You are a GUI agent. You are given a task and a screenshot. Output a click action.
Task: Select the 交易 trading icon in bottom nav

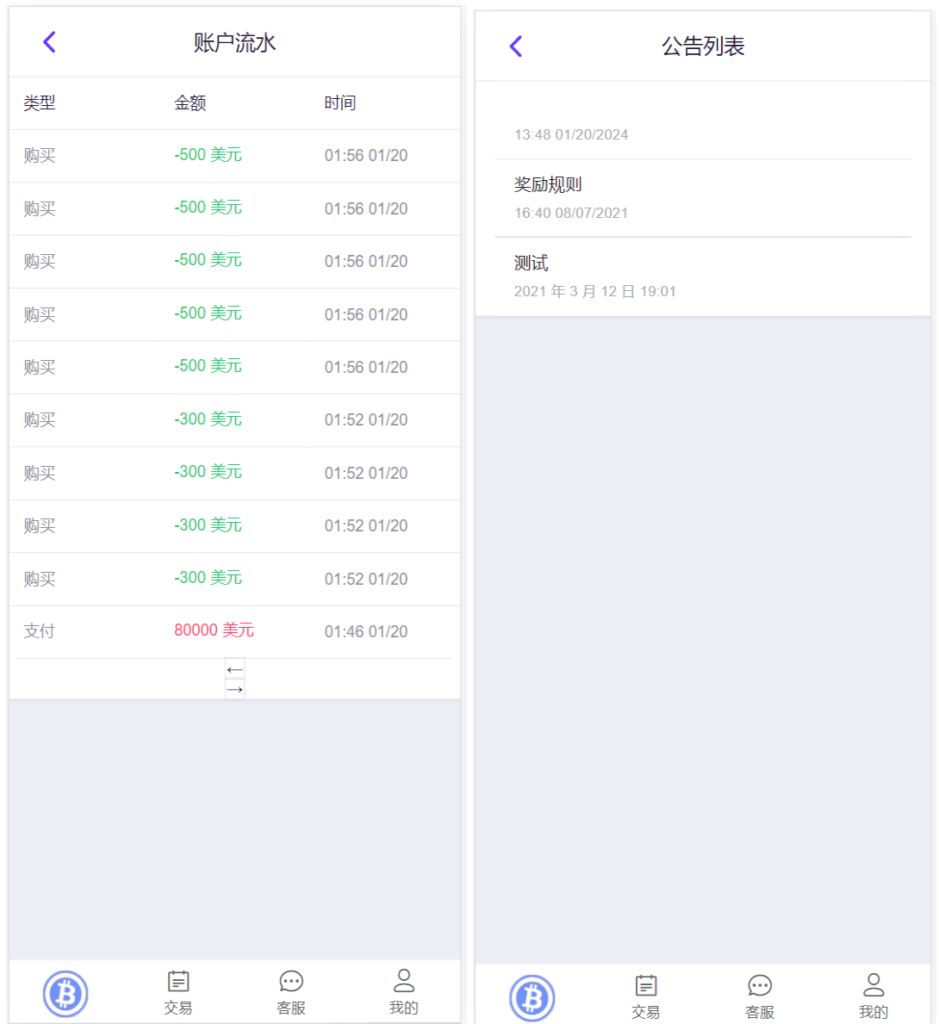pyautogui.click(x=178, y=990)
